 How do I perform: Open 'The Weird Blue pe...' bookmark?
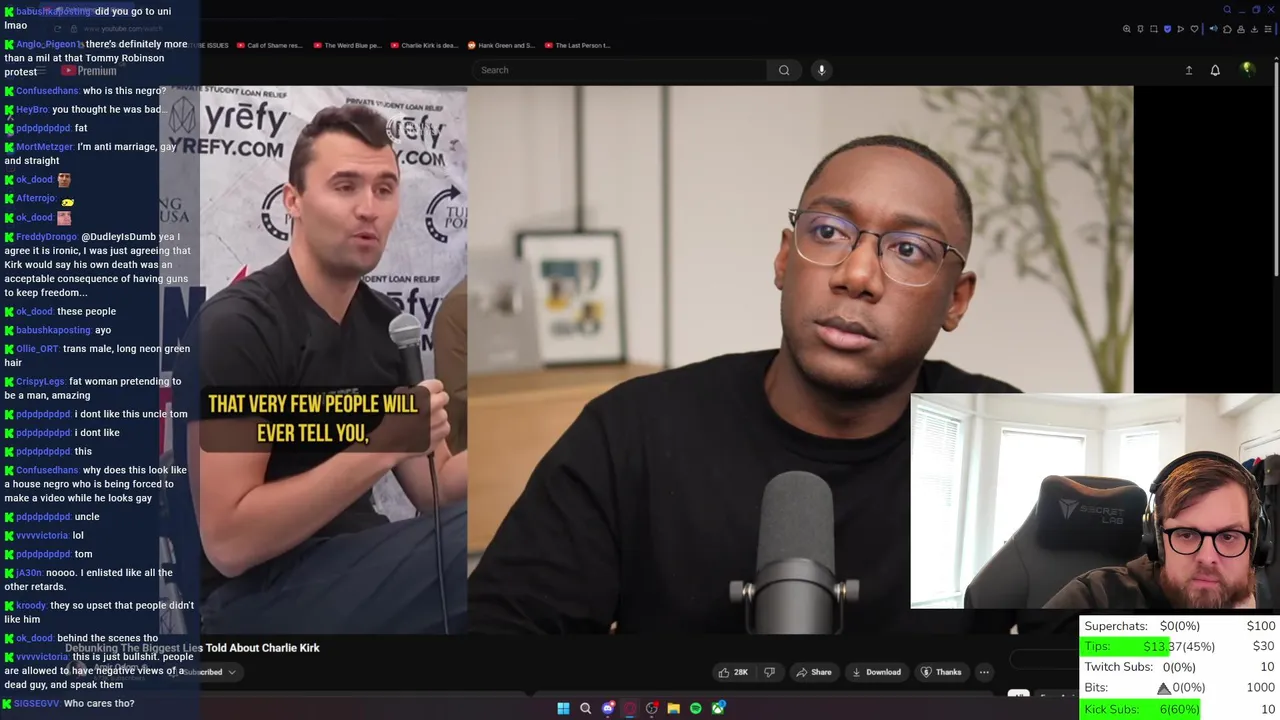348,45
